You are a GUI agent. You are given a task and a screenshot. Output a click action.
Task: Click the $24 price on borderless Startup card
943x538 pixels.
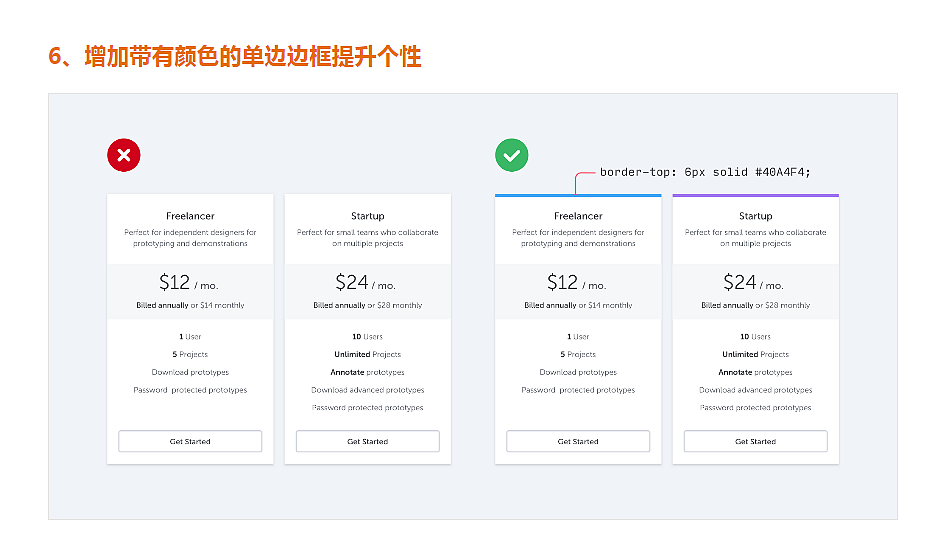pyautogui.click(x=352, y=283)
